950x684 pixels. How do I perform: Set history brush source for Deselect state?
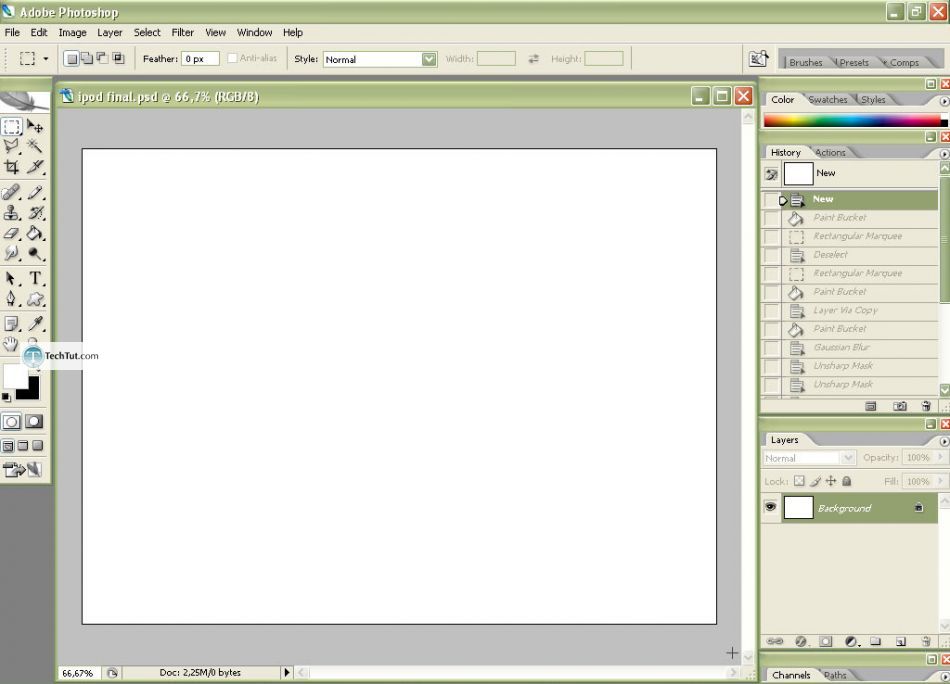coord(771,255)
